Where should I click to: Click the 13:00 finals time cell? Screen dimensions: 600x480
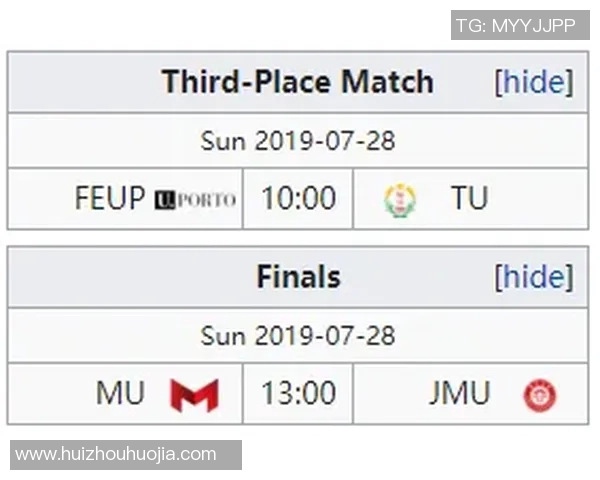tap(298, 394)
